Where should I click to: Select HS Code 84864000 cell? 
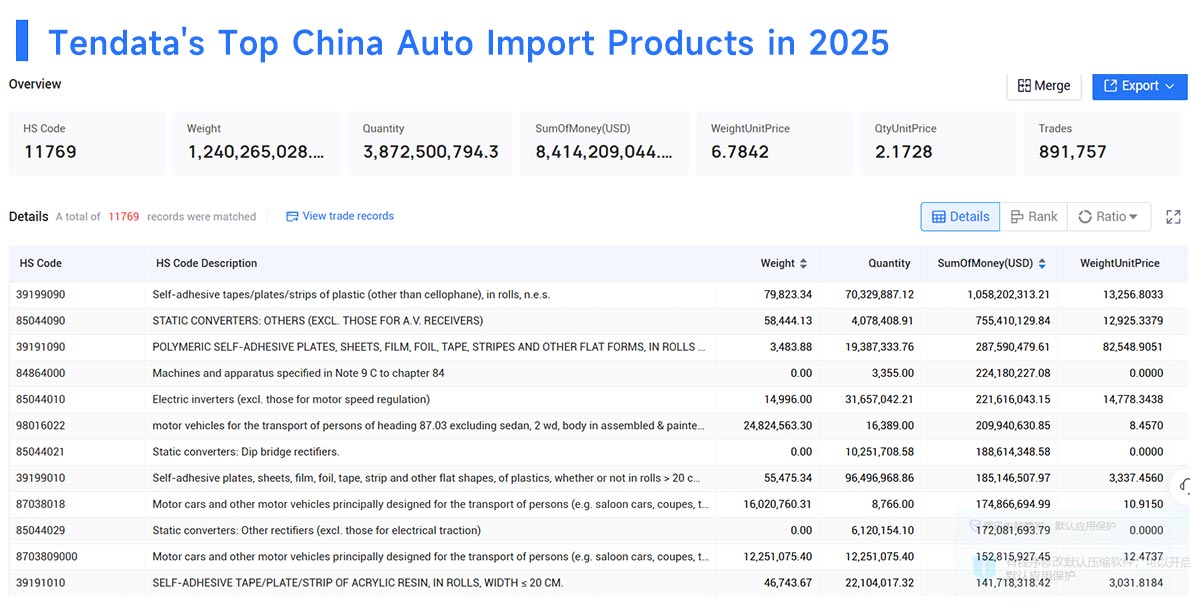[40, 373]
